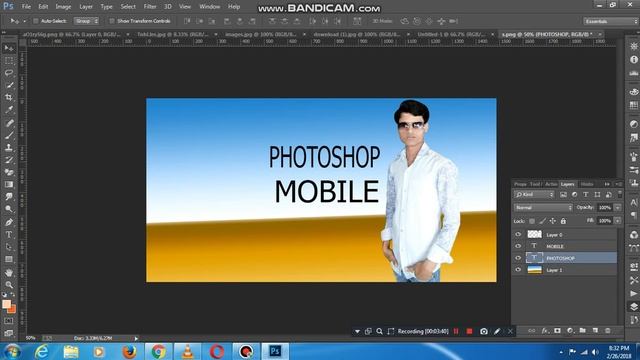Enable the Auto-Select checkbox
The width and height of the screenshot is (640, 360).
click(x=36, y=21)
